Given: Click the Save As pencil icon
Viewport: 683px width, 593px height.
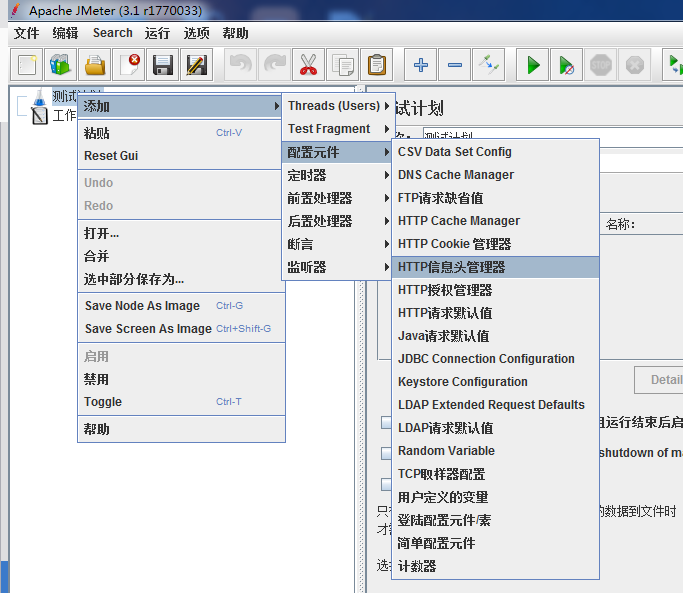Looking at the screenshot, I should click(x=196, y=65).
